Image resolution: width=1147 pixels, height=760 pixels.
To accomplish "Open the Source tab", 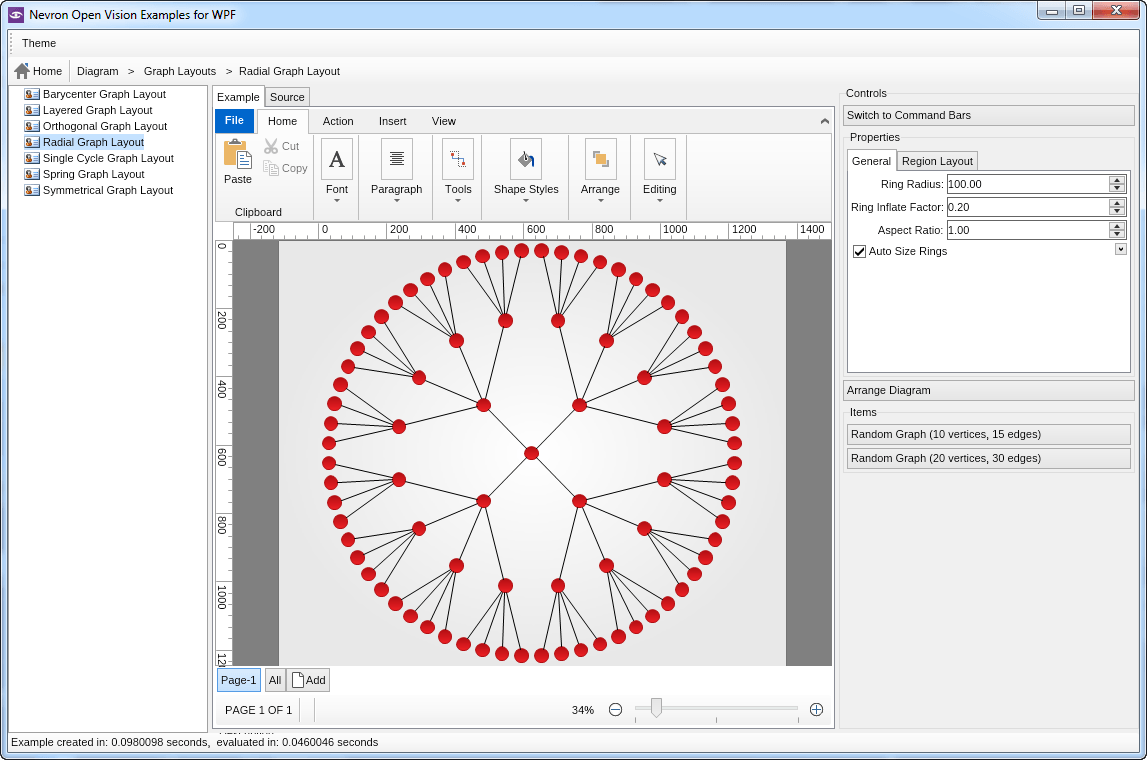I will (x=287, y=97).
